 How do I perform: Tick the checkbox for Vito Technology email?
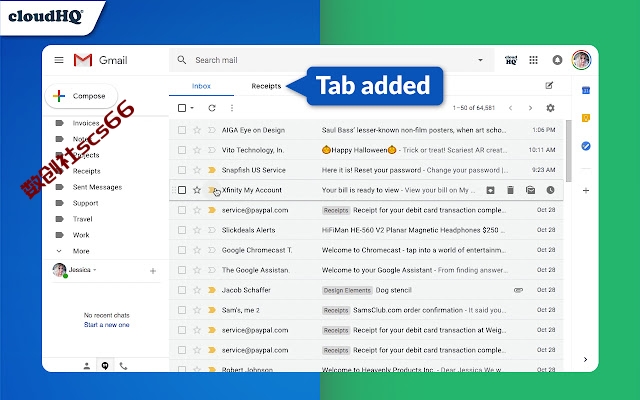click(x=182, y=150)
